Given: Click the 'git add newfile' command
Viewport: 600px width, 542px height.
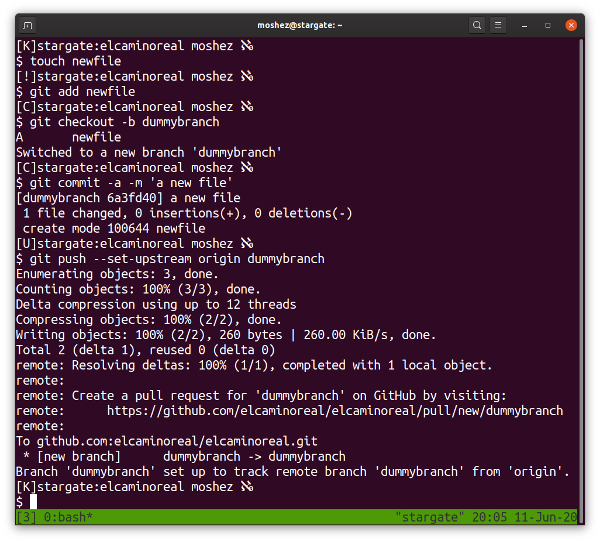Looking at the screenshot, I should coord(75,92).
